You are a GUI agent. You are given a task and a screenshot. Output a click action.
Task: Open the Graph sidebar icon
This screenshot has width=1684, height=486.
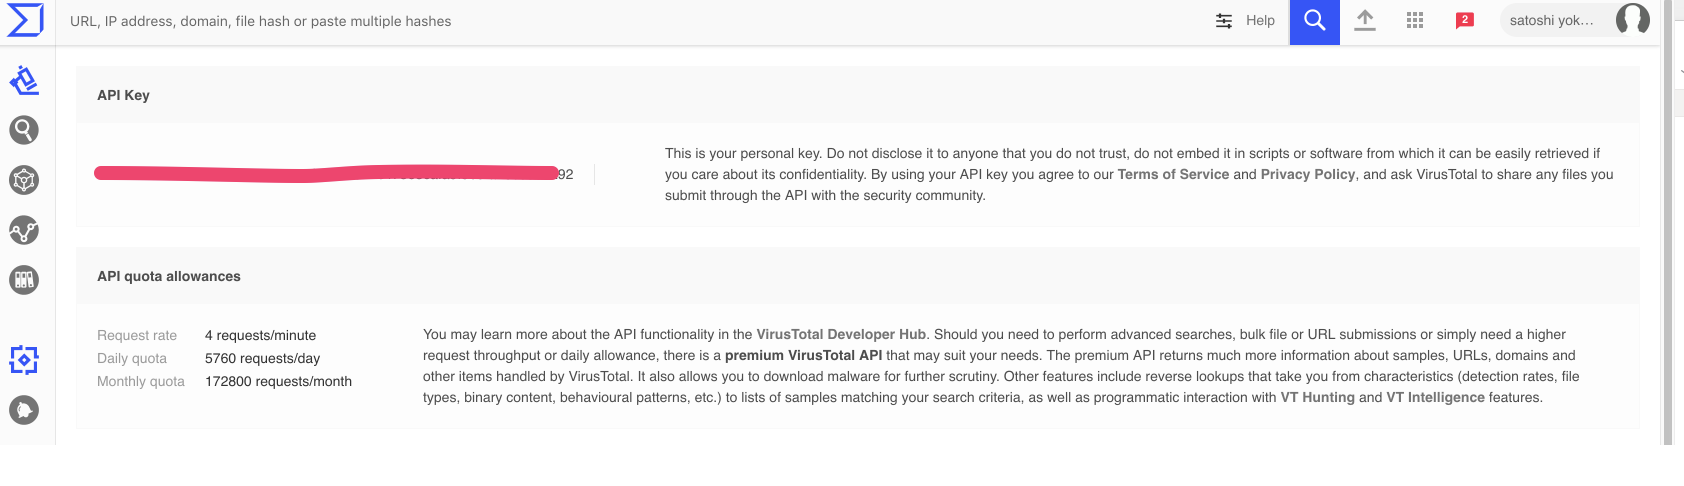24,230
